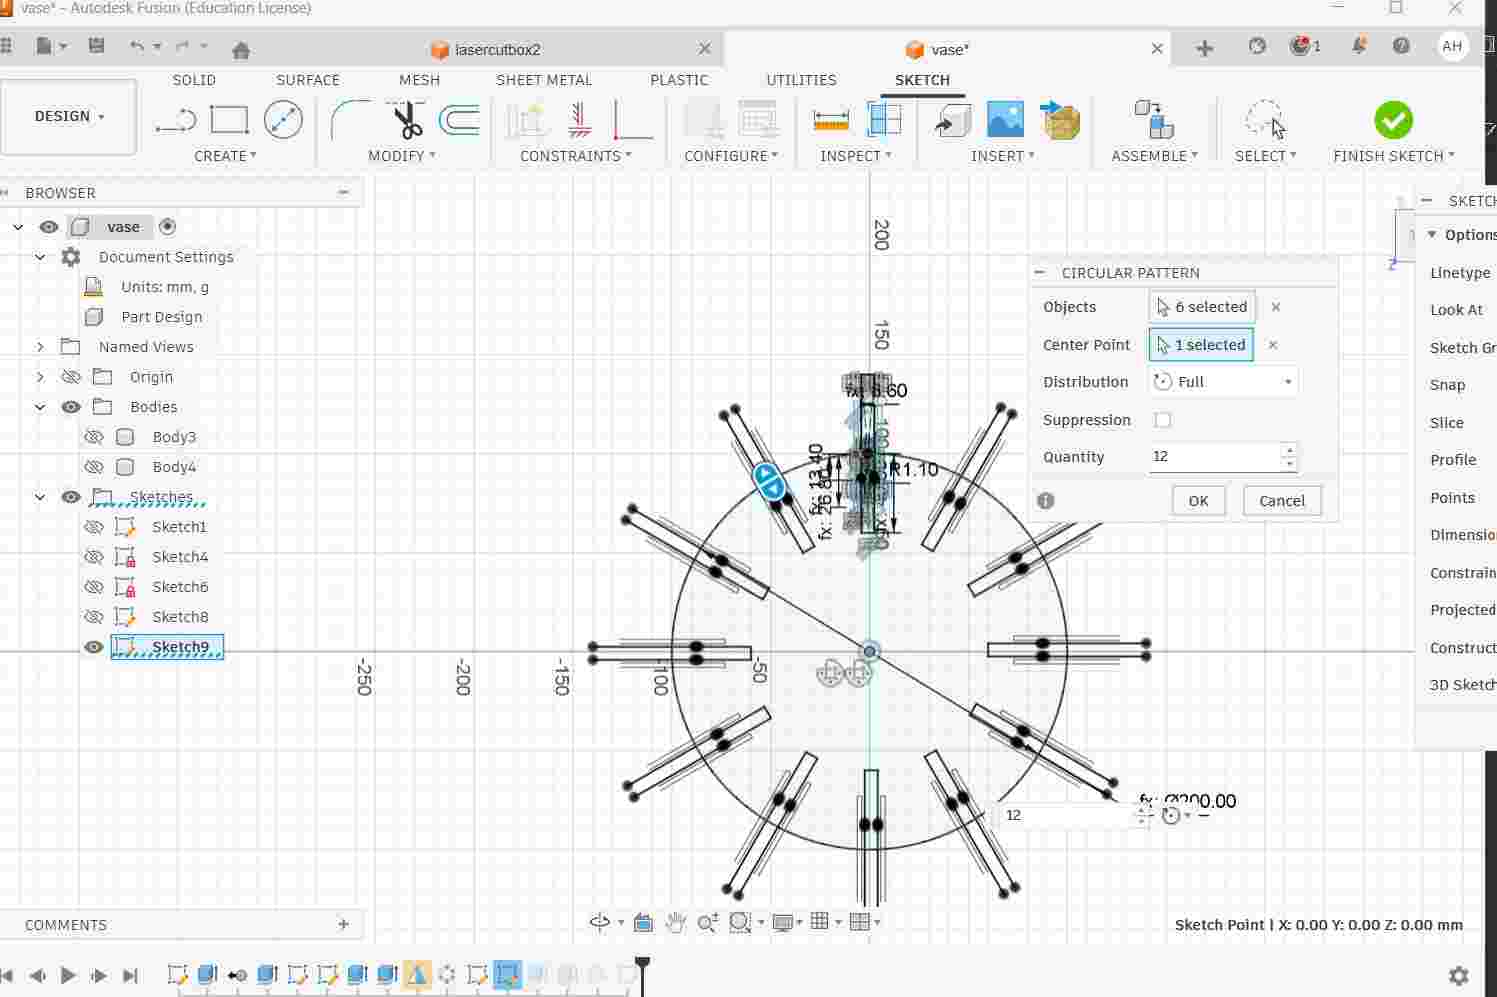Select the Circle sketch tool
Viewport: 1497px width, 997px height.
(x=283, y=121)
